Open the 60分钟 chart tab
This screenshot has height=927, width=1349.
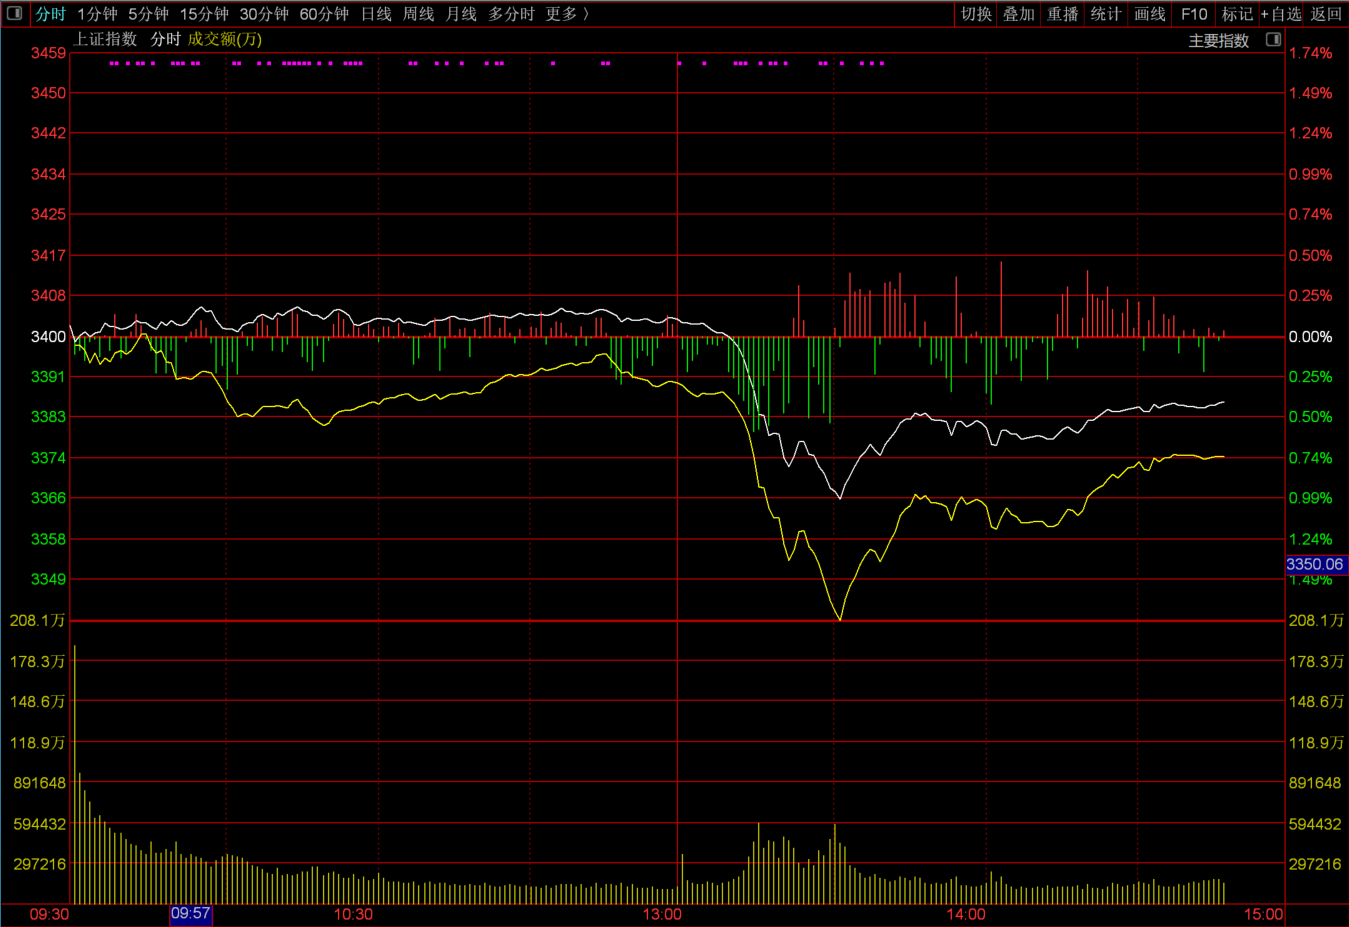324,14
